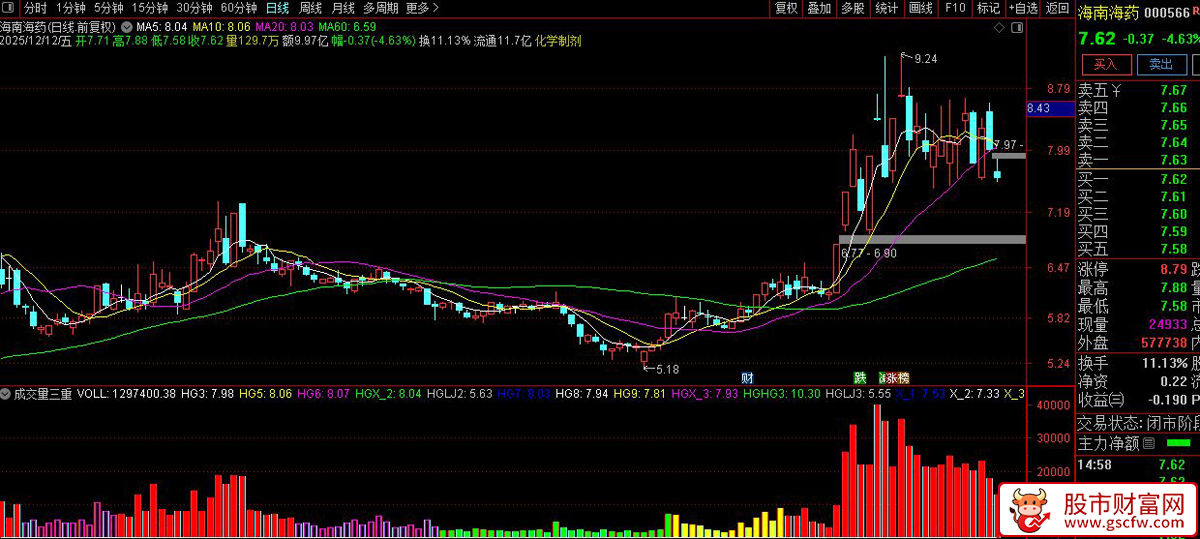1200x539 pixels.
Task: Click the diamond marker icon above the chart
Action: pyautogui.click(x=999, y=27)
